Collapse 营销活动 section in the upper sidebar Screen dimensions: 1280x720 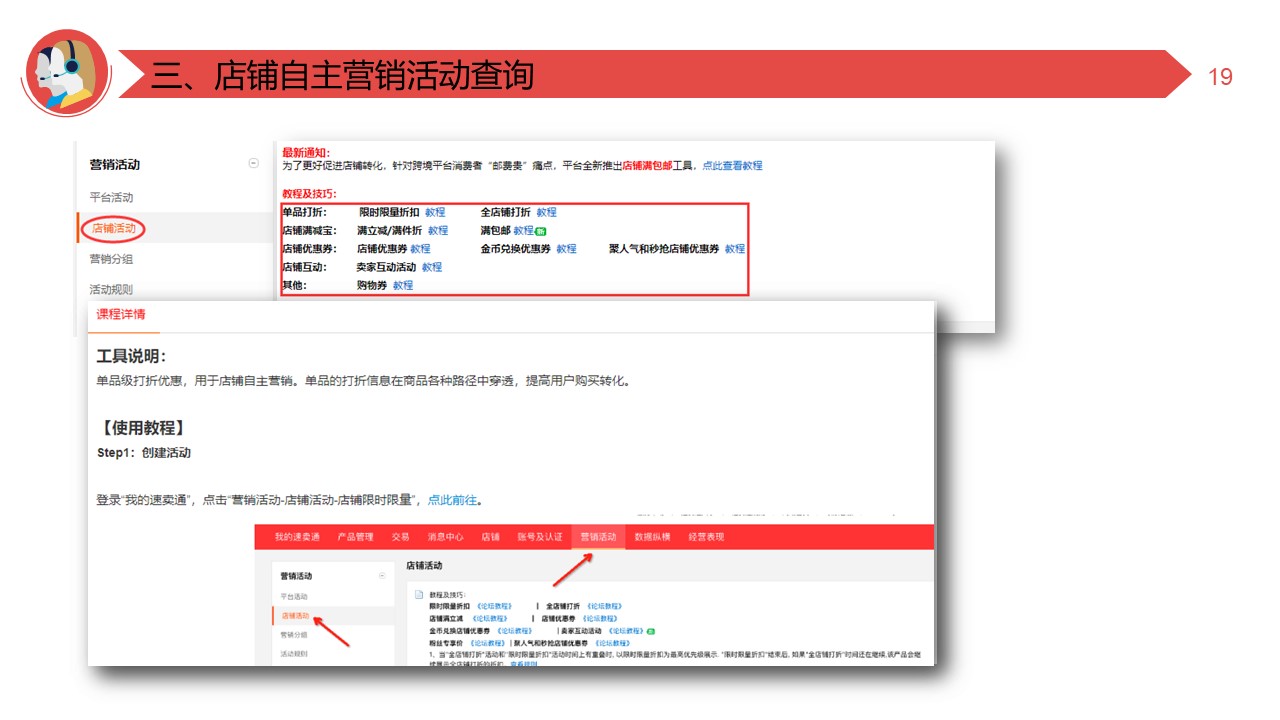tap(253, 164)
